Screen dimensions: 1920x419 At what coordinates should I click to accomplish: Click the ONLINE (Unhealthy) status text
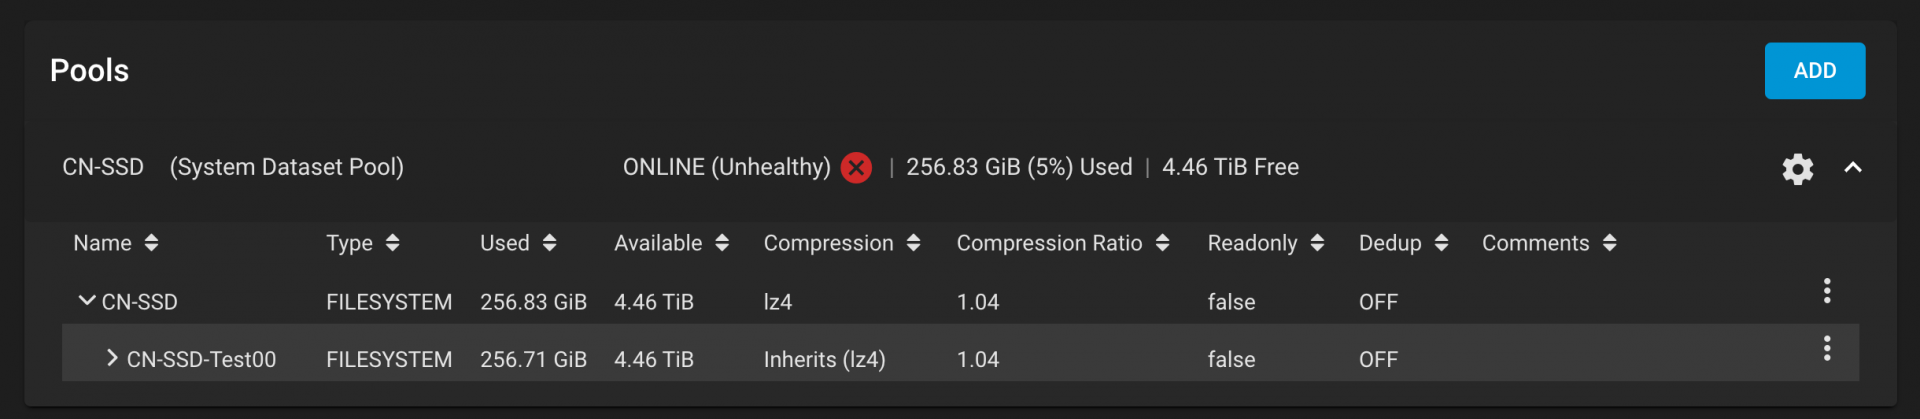[726, 167]
